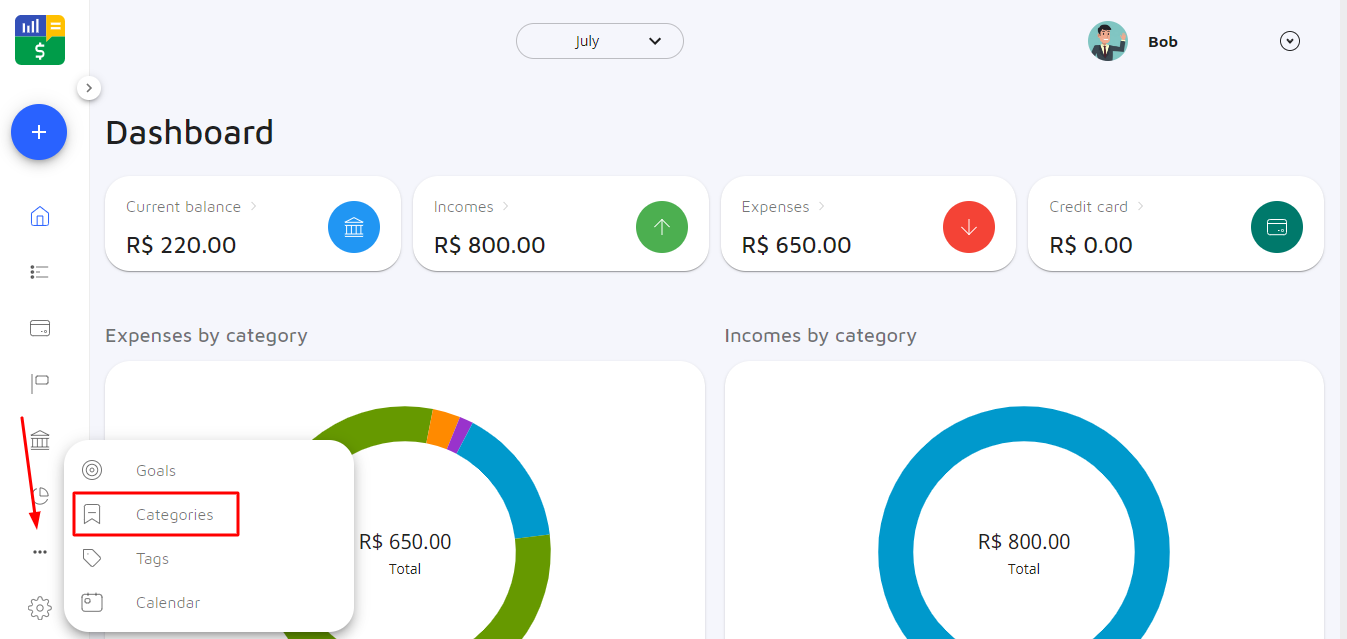
Task: Open the Expenses card link
Action: (x=784, y=206)
